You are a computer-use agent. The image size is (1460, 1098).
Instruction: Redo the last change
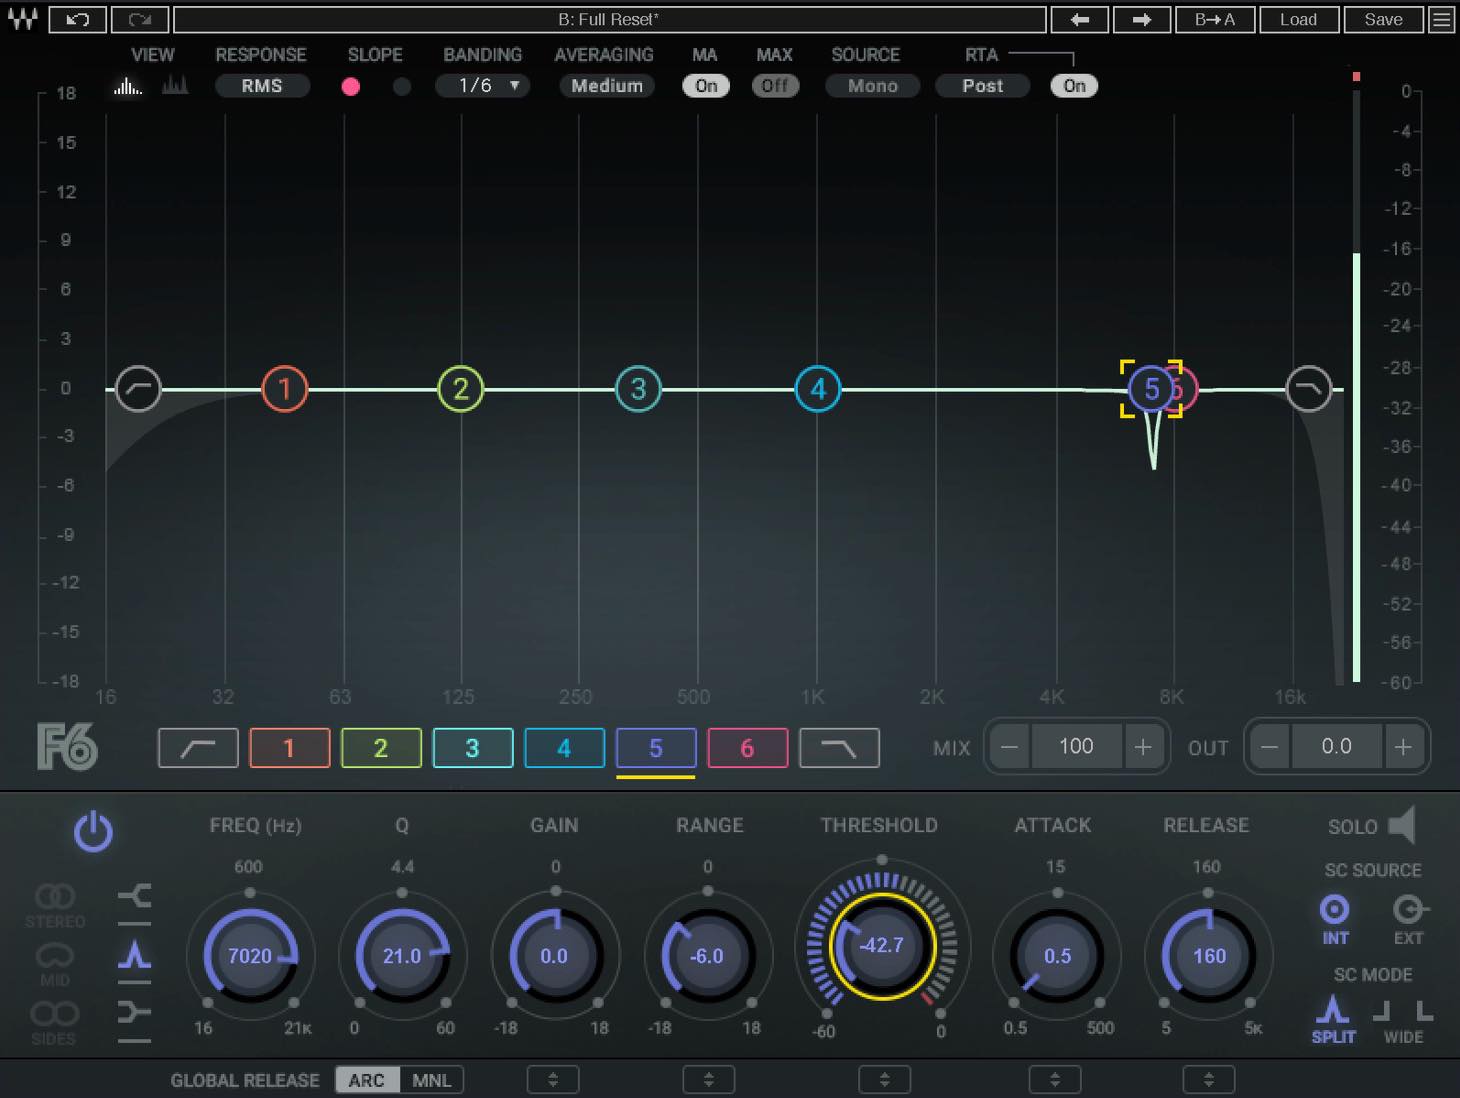click(139, 19)
